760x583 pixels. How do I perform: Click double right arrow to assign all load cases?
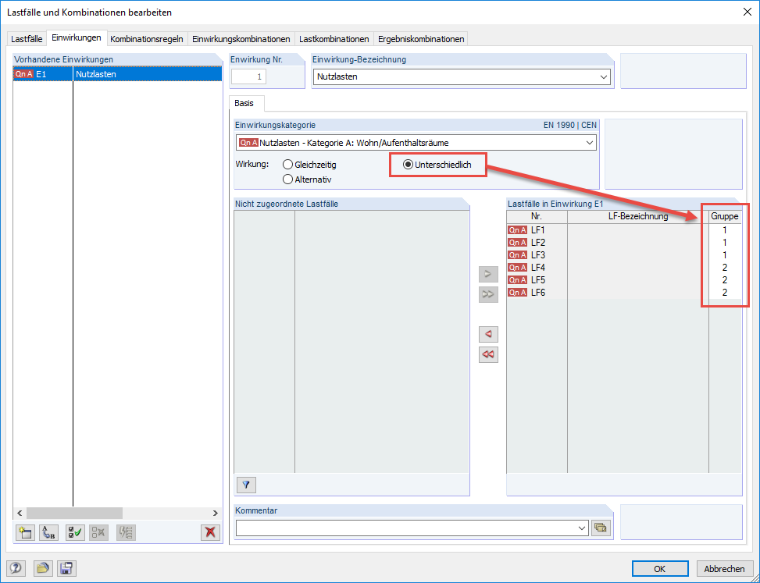(488, 294)
